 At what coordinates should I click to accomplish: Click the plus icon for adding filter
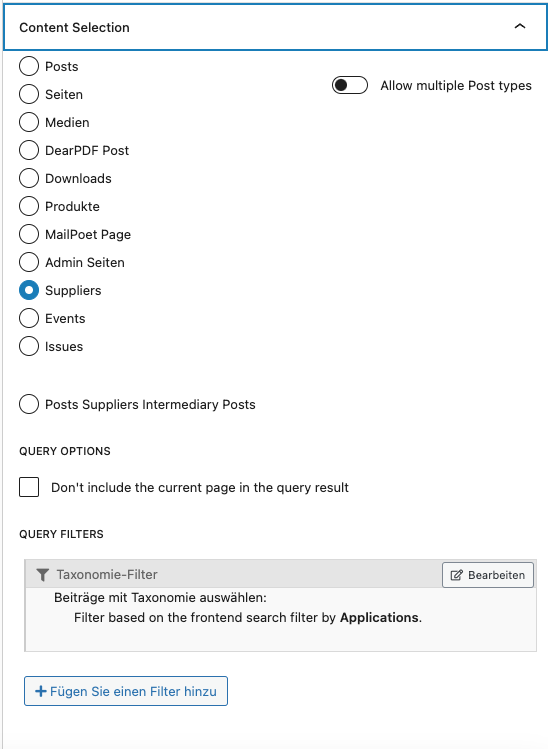tap(41, 691)
